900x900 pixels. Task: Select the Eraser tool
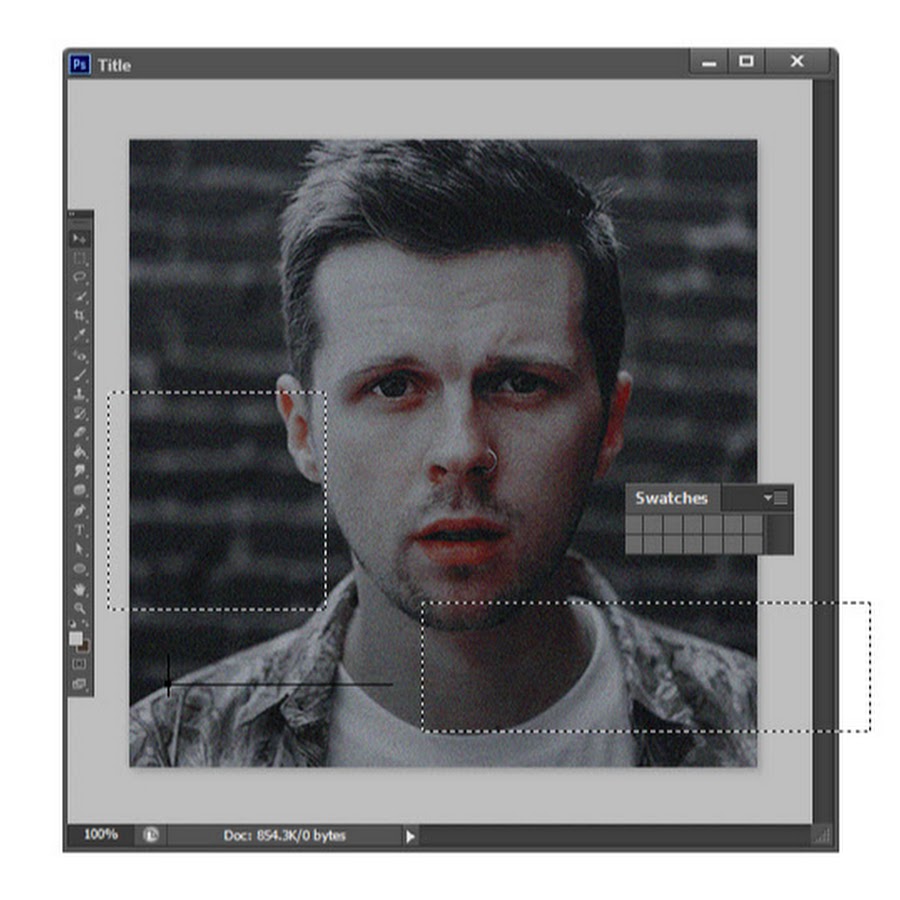(80, 433)
